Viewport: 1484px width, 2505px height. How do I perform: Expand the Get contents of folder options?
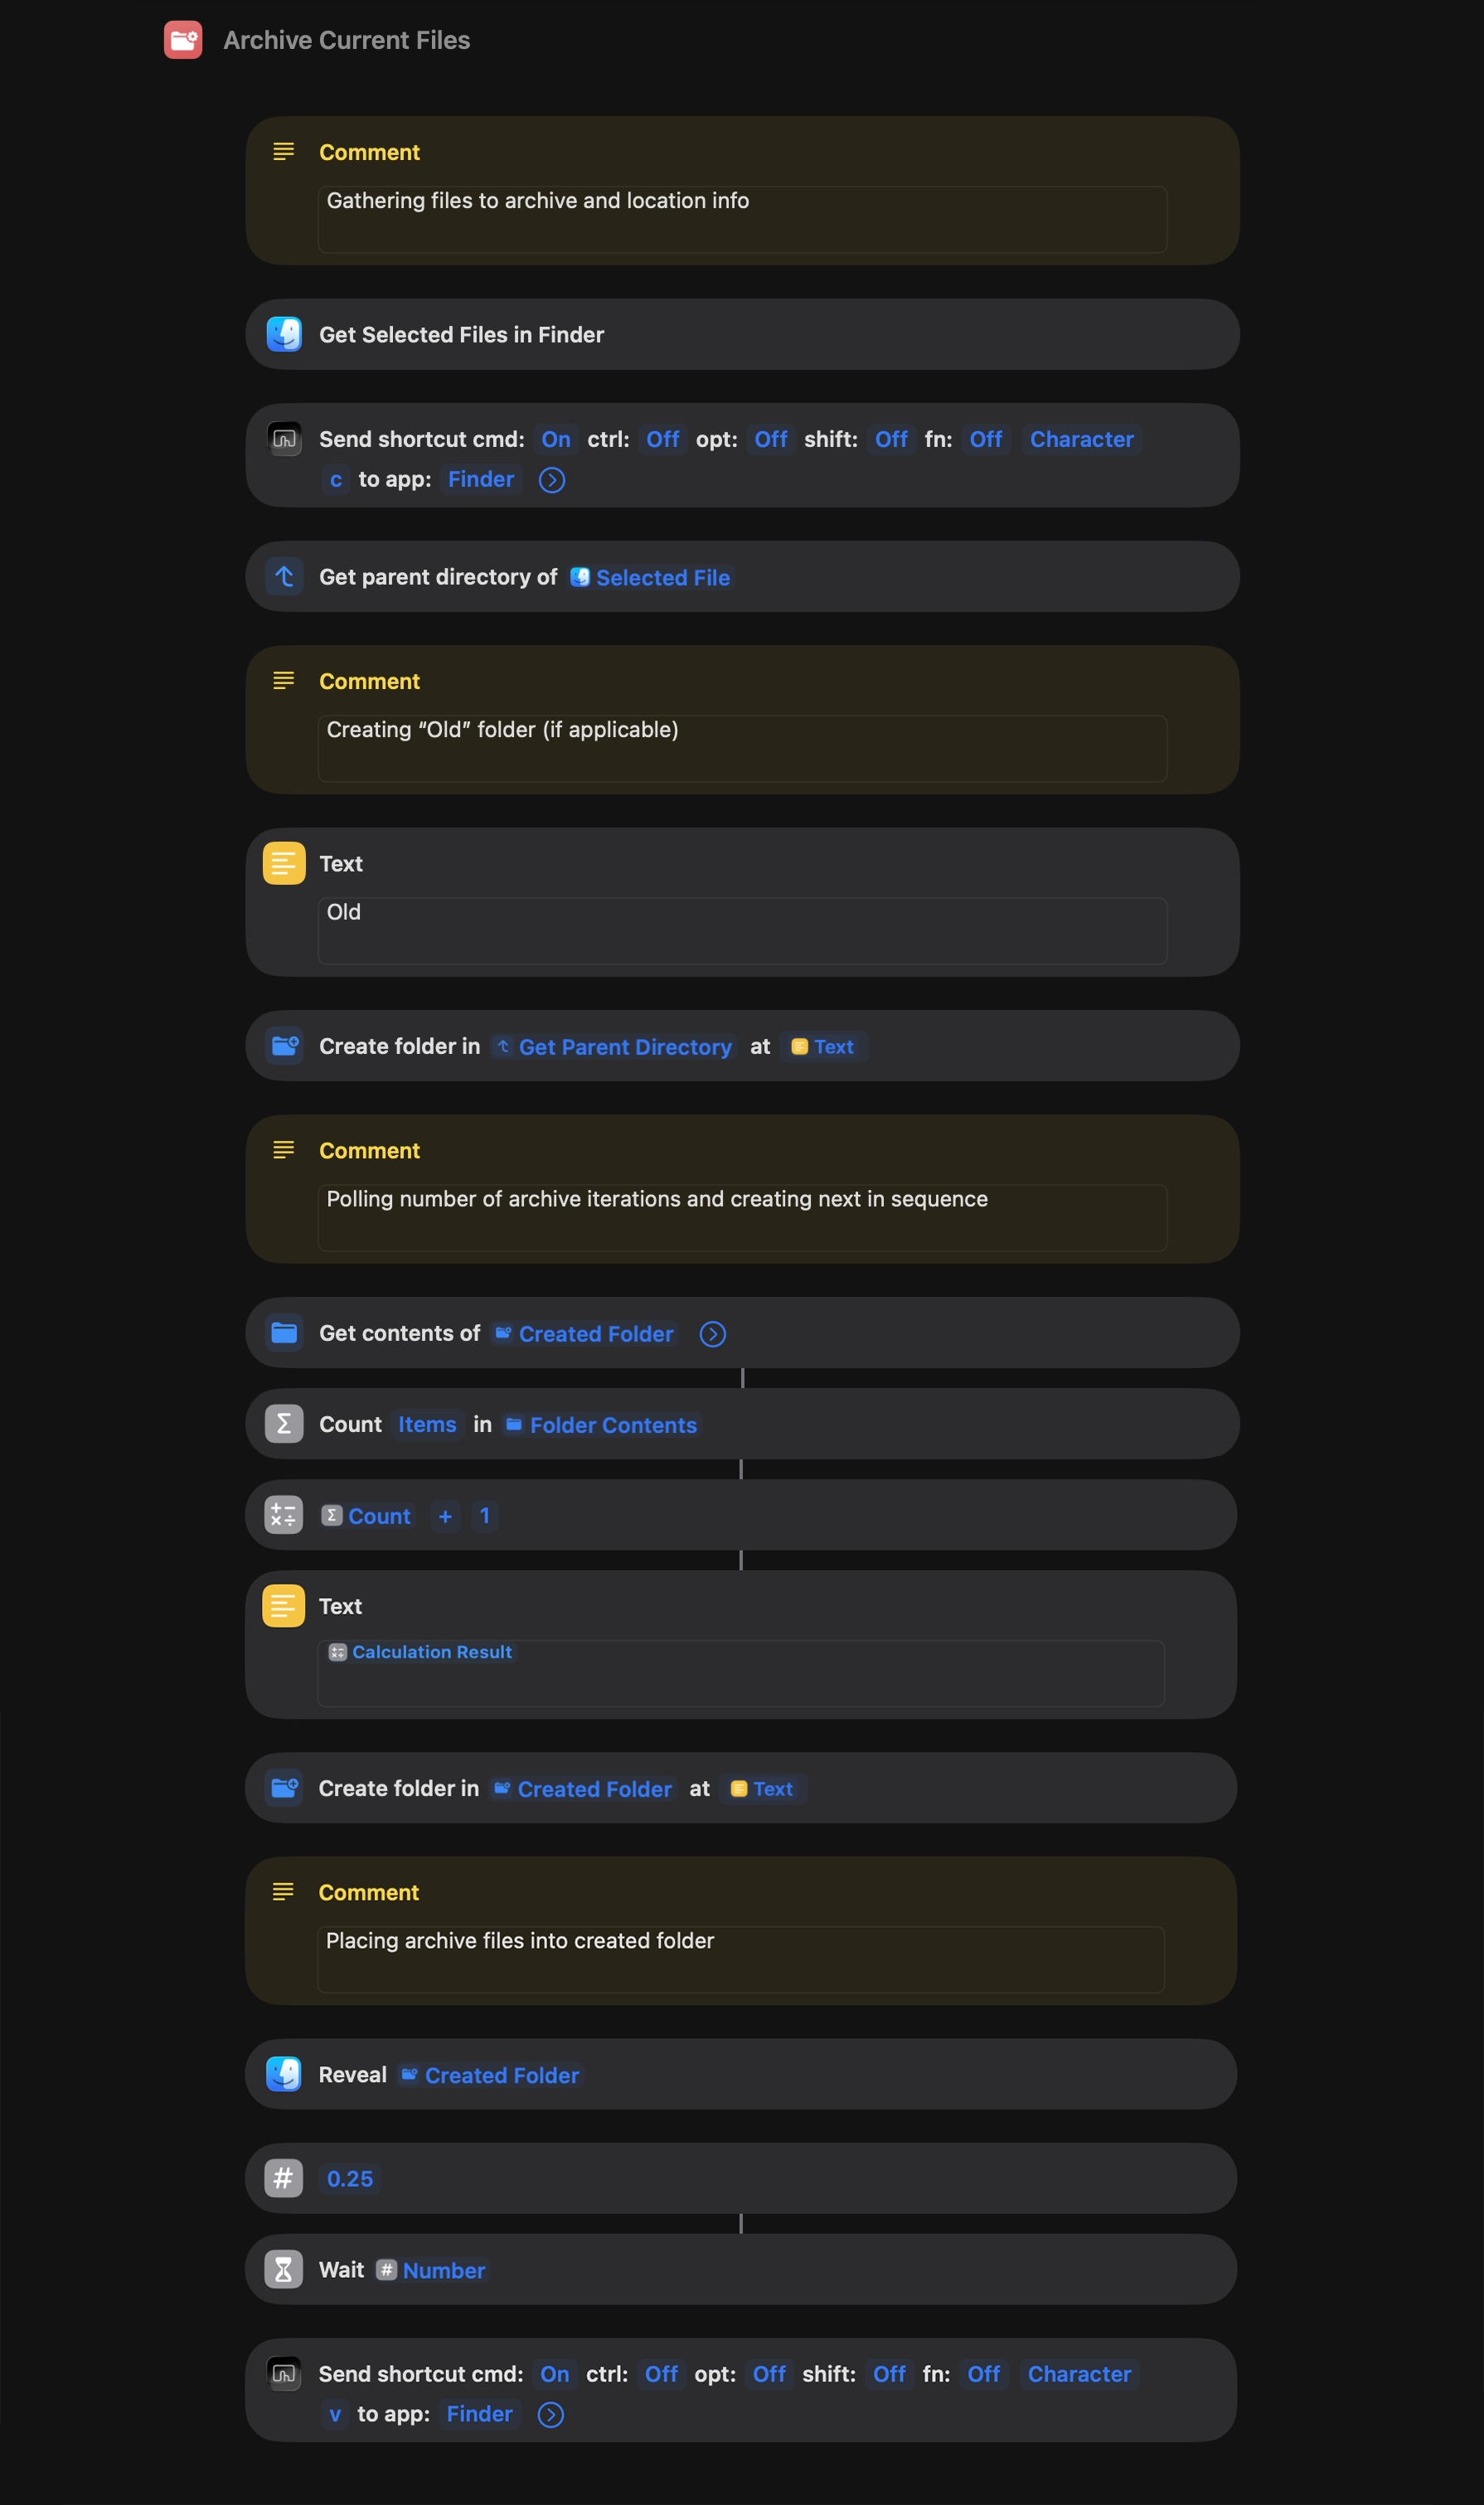point(712,1334)
